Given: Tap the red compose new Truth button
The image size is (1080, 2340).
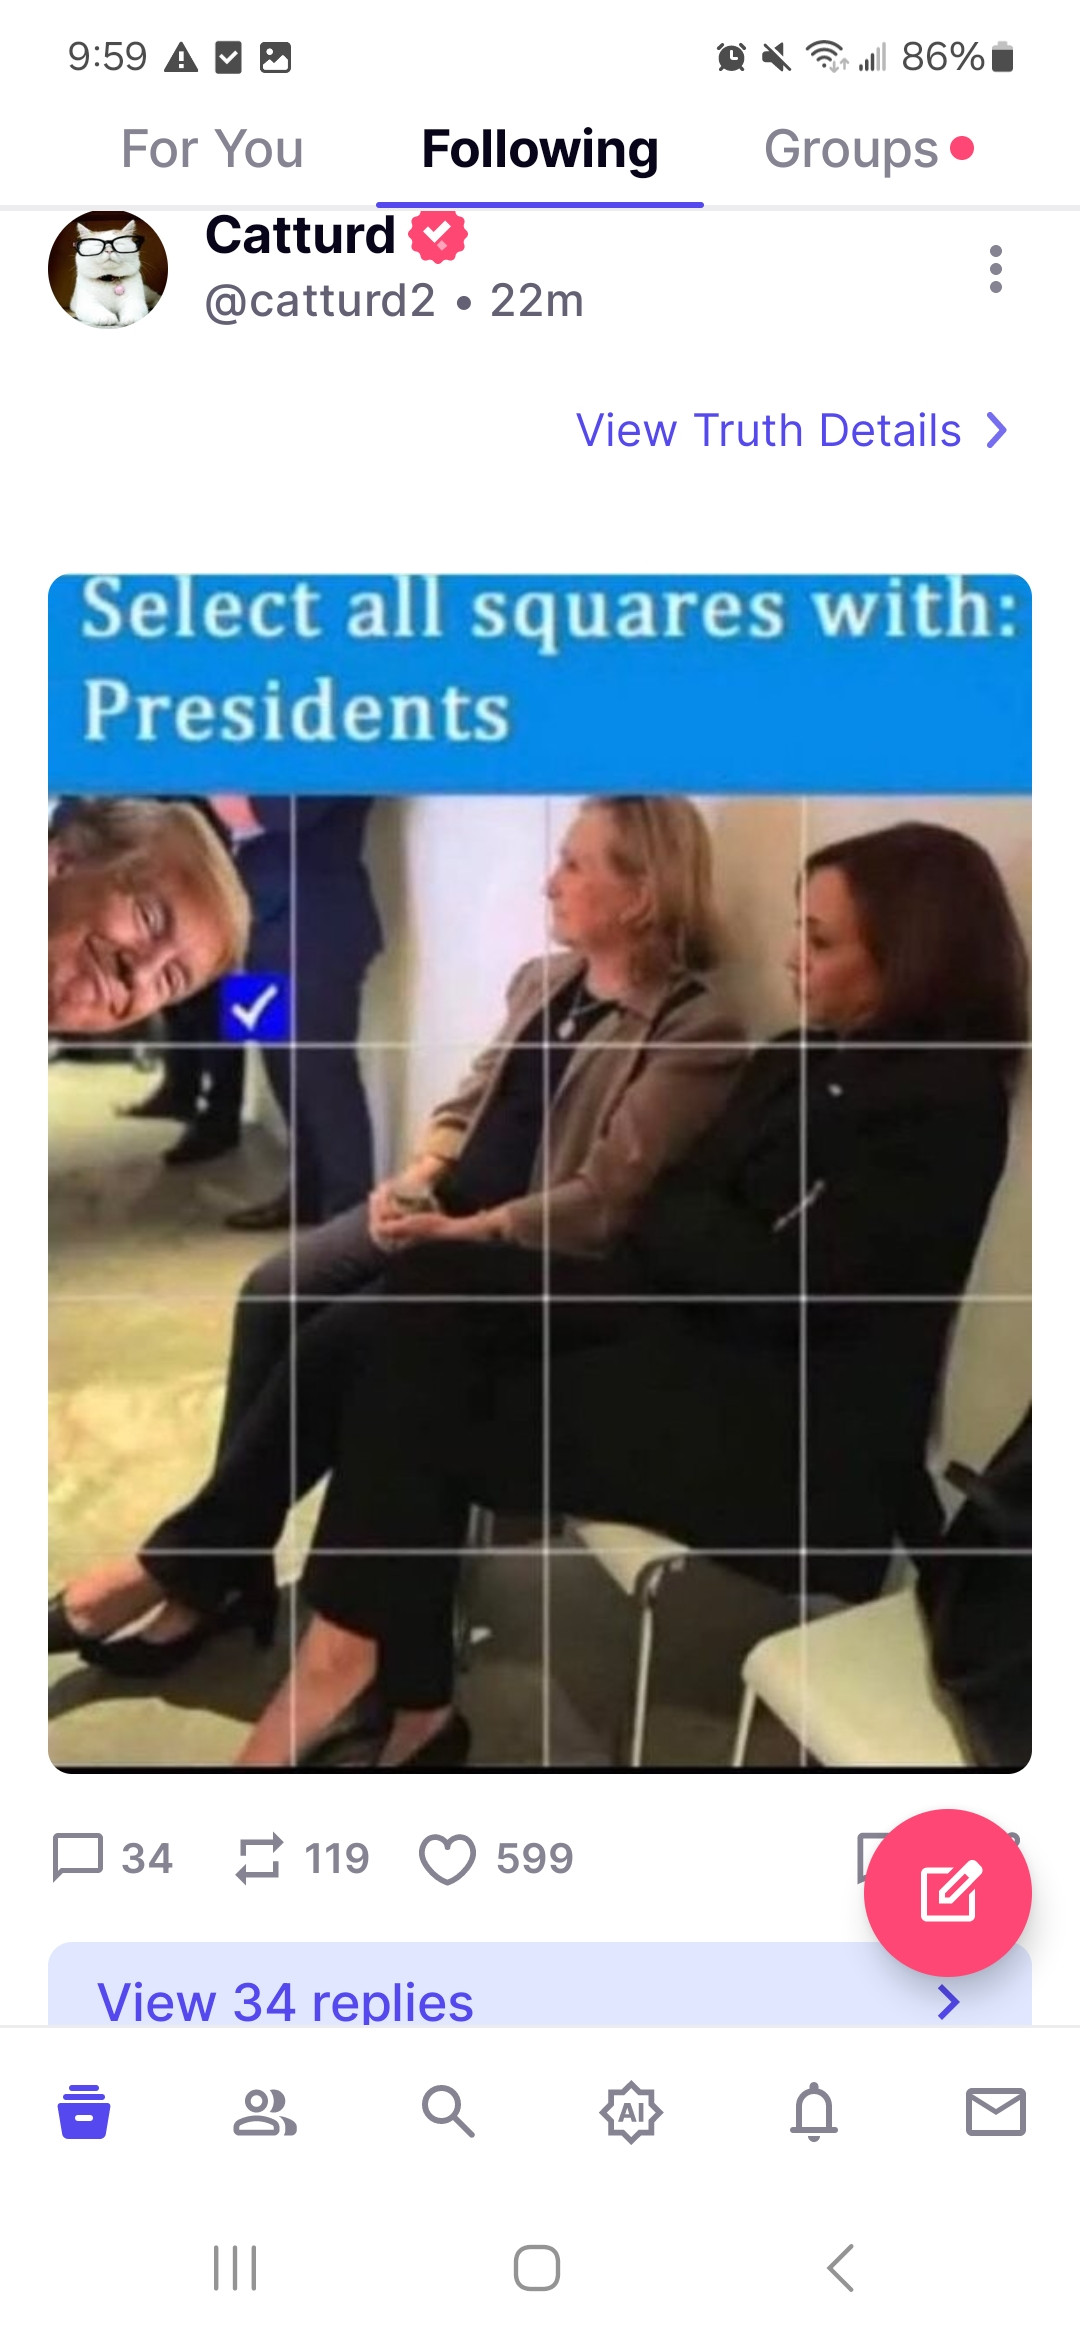Looking at the screenshot, I should [x=947, y=1892].
